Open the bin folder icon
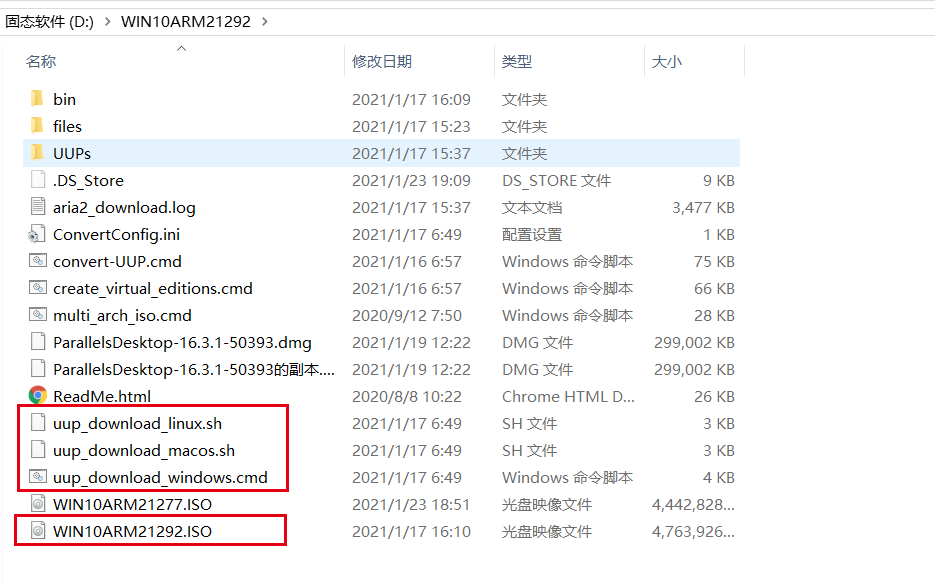The height and width of the screenshot is (583, 935). click(x=37, y=99)
